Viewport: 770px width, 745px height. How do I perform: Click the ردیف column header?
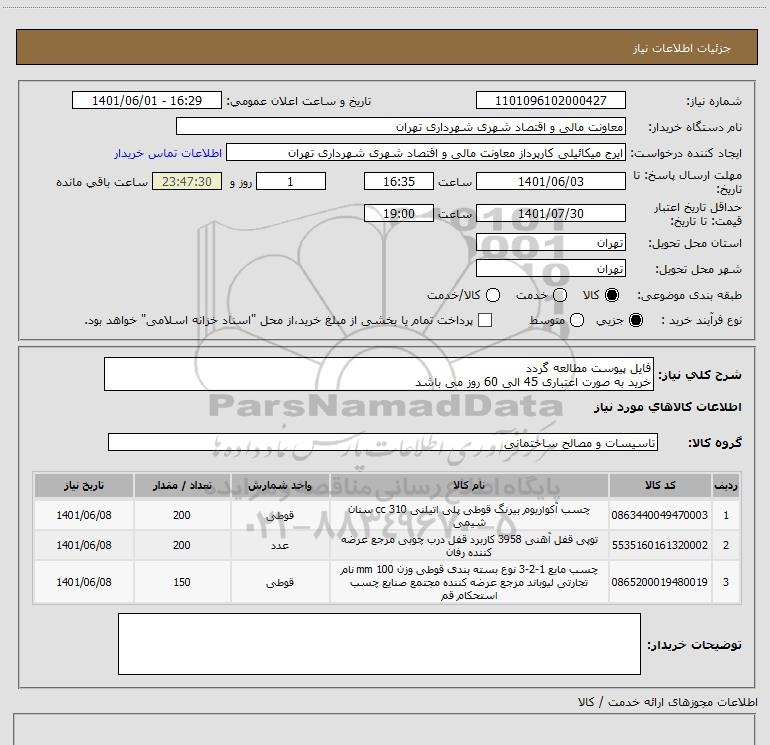726,485
